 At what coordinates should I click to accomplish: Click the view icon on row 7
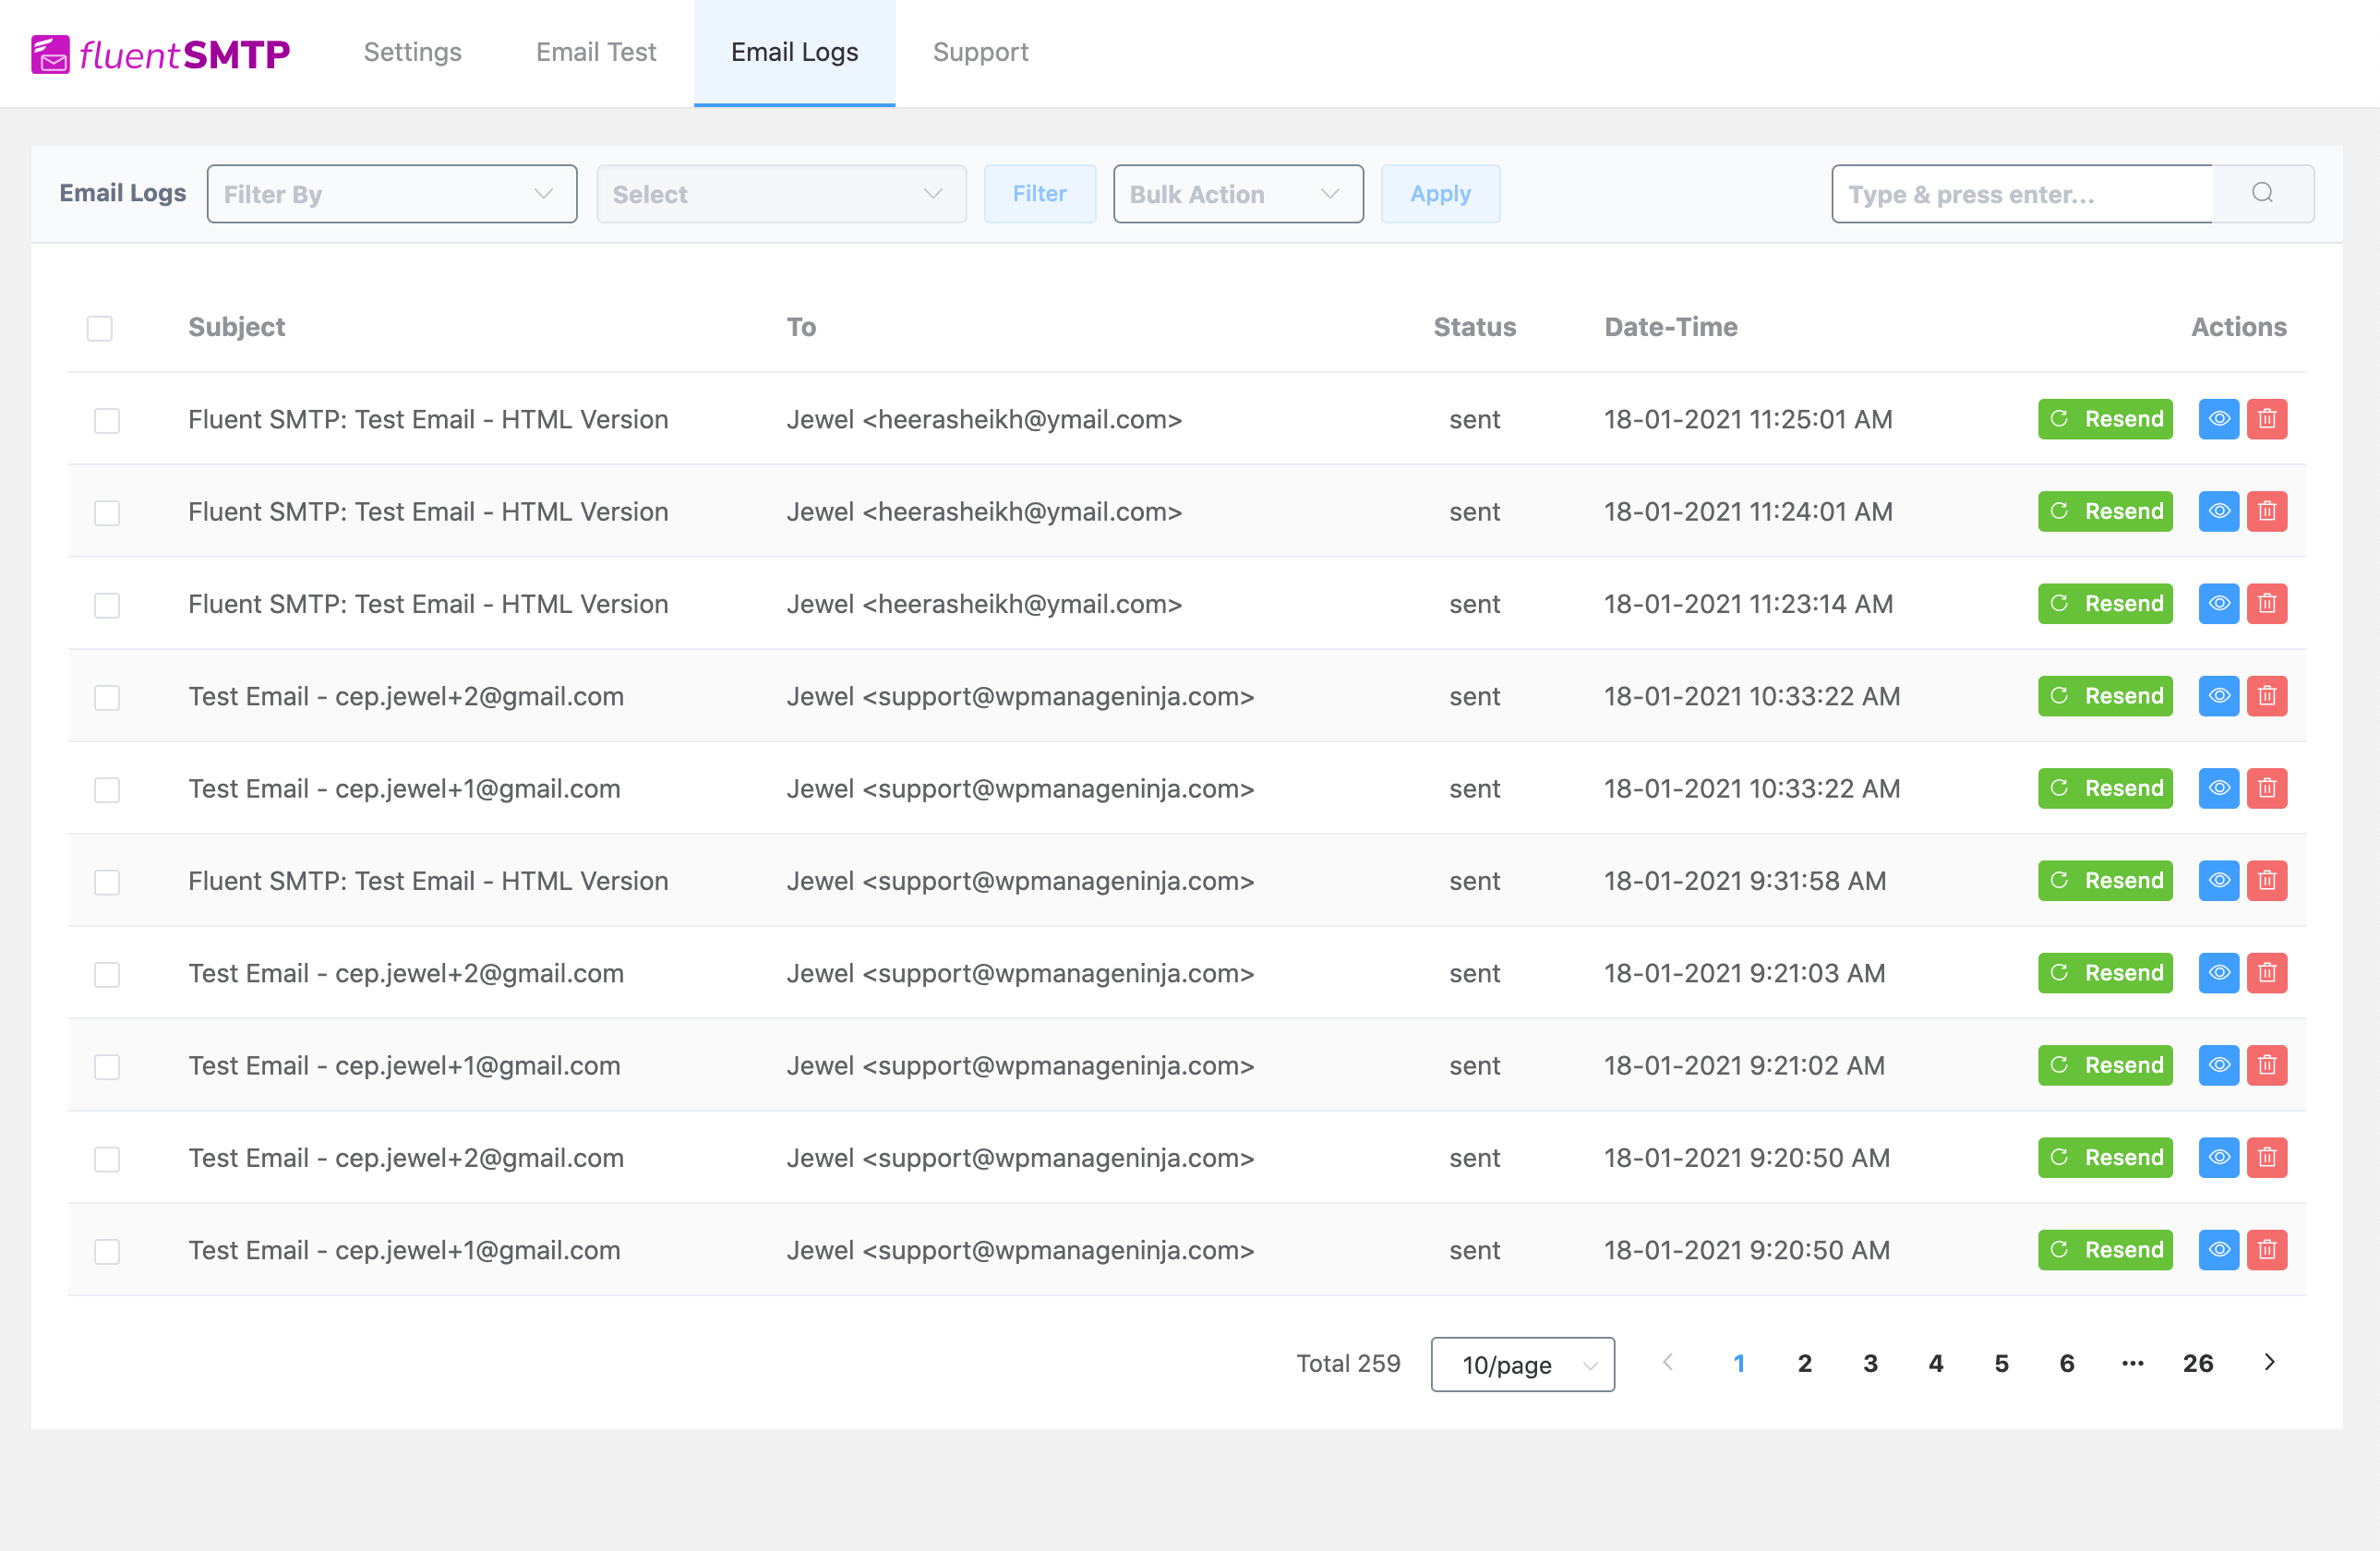click(x=2217, y=973)
